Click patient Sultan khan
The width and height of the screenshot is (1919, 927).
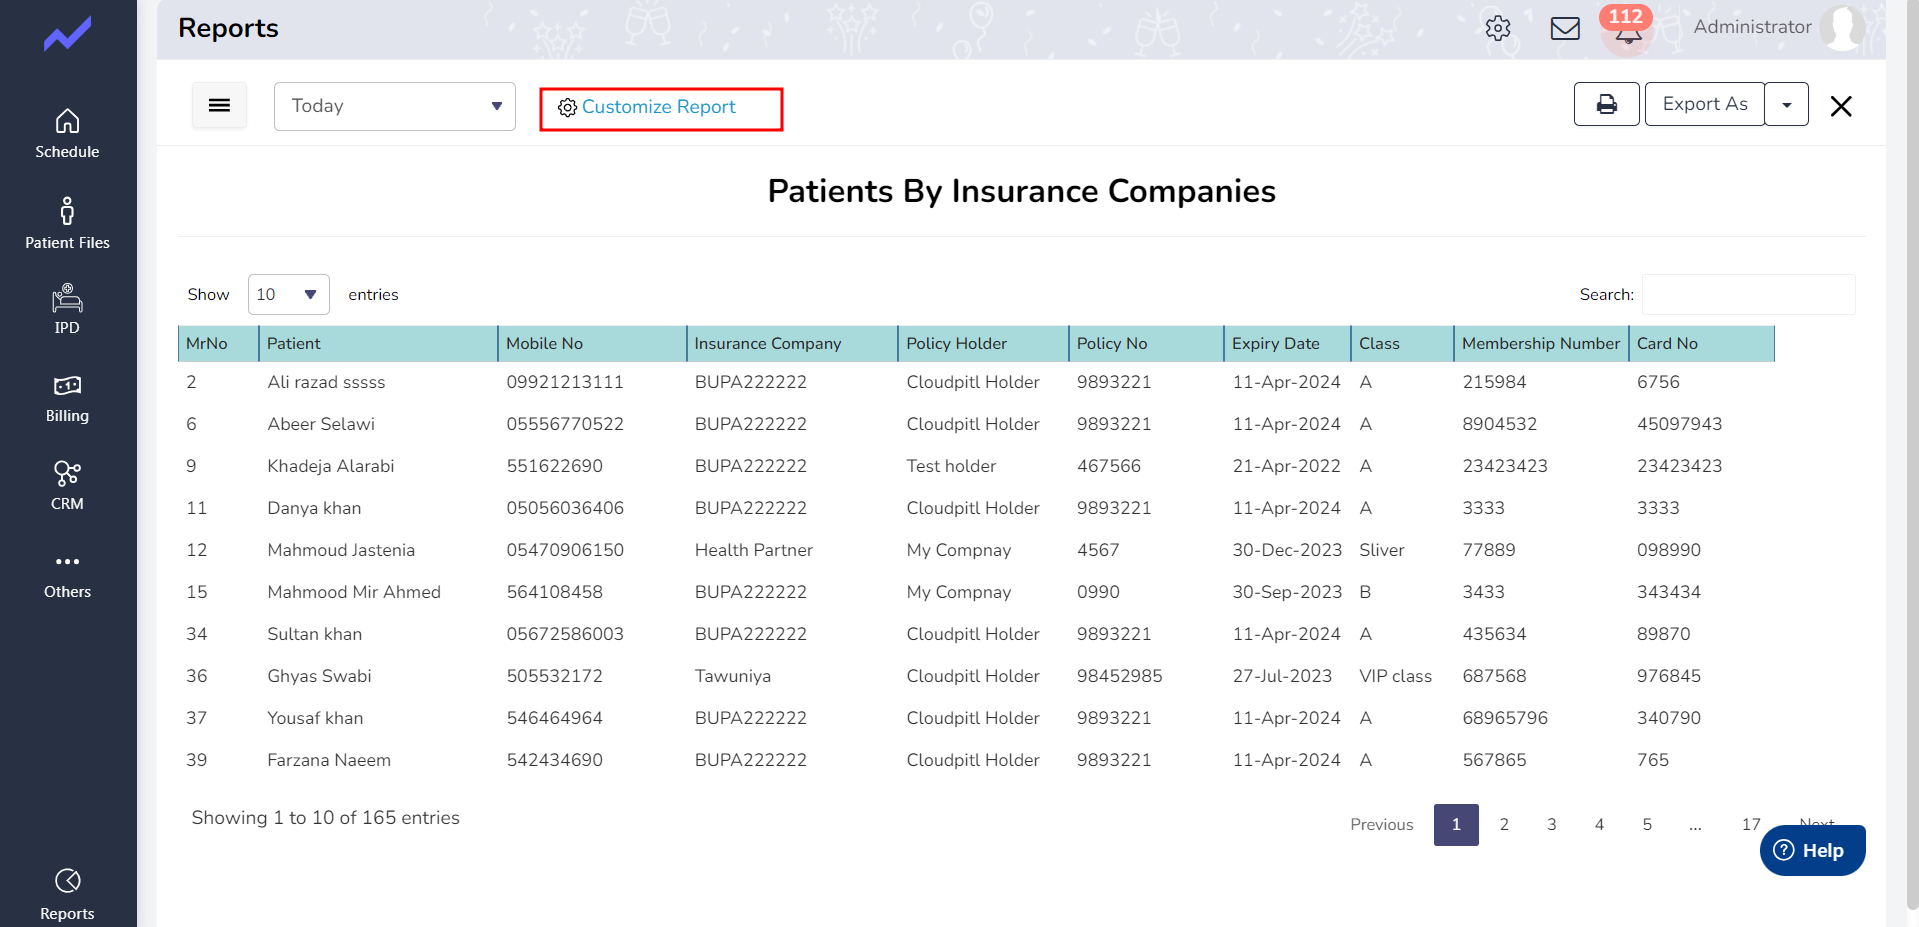[315, 634]
